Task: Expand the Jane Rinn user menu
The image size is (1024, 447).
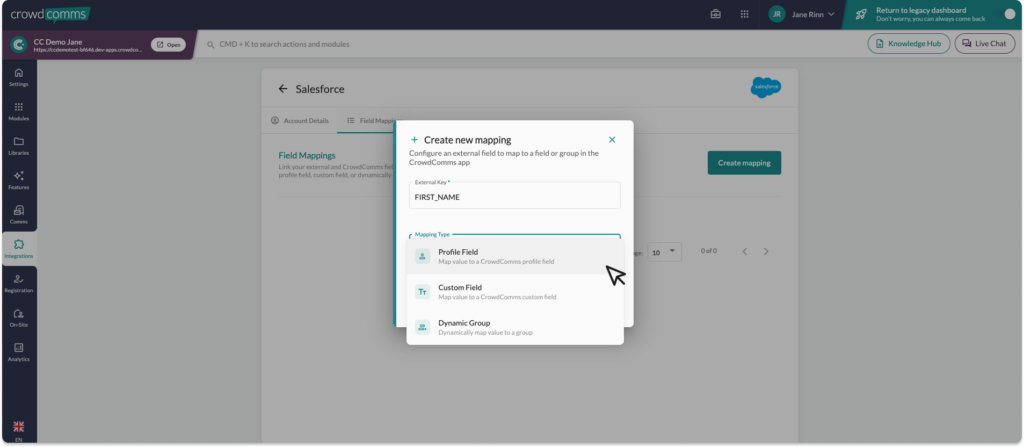Action: click(x=802, y=14)
